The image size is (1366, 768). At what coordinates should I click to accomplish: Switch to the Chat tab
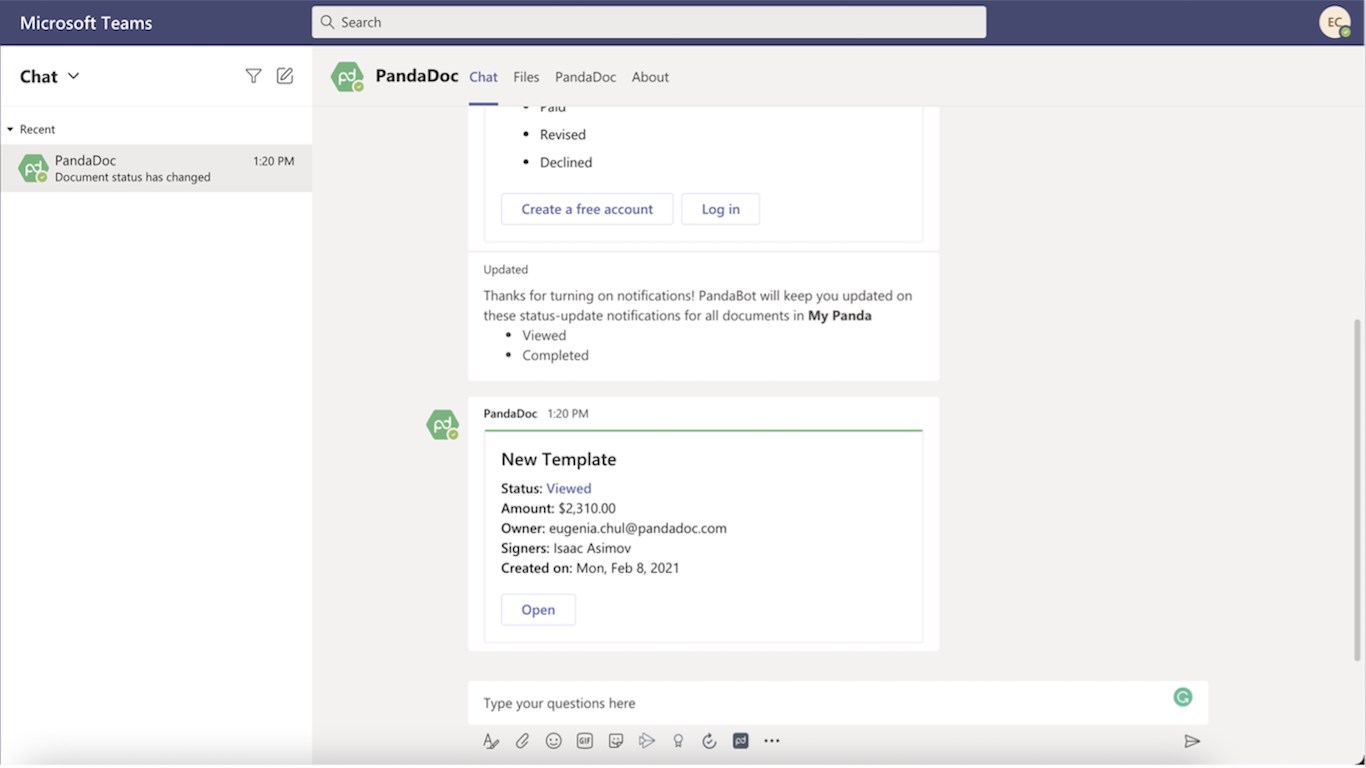click(483, 77)
